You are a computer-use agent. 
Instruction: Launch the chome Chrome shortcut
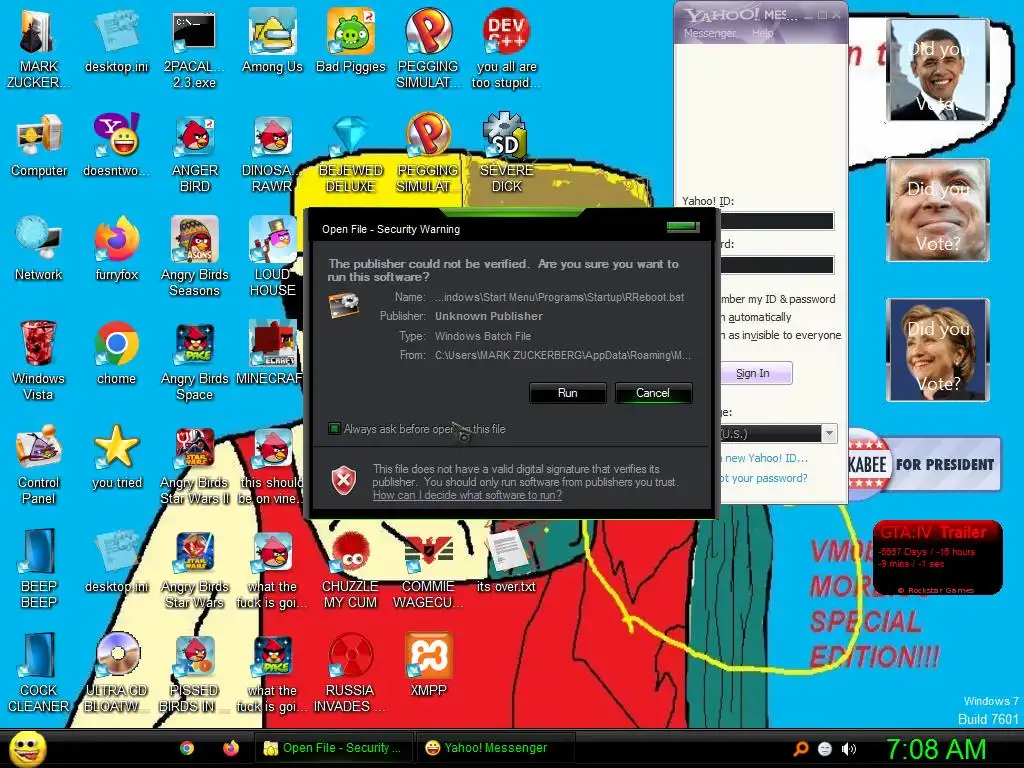117,353
